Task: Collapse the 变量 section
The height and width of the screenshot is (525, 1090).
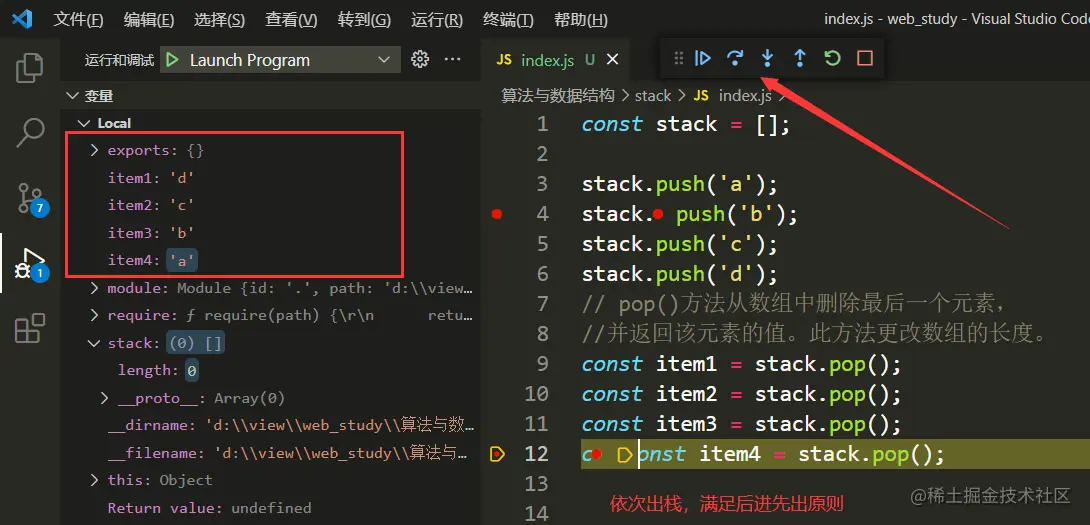Action: (x=72, y=96)
